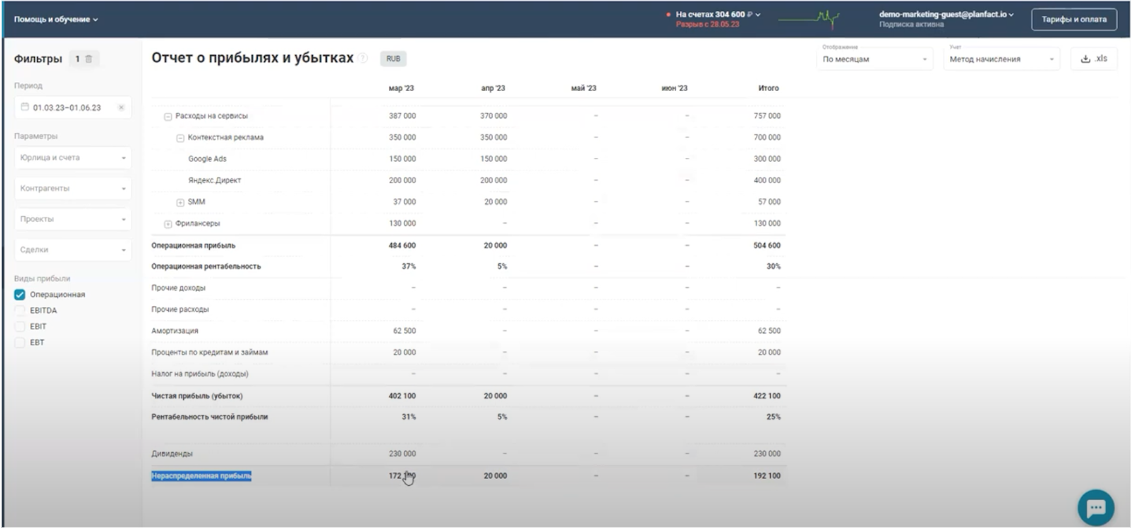1132x530 pixels.
Task: Click the period date range field
Action: point(68,108)
